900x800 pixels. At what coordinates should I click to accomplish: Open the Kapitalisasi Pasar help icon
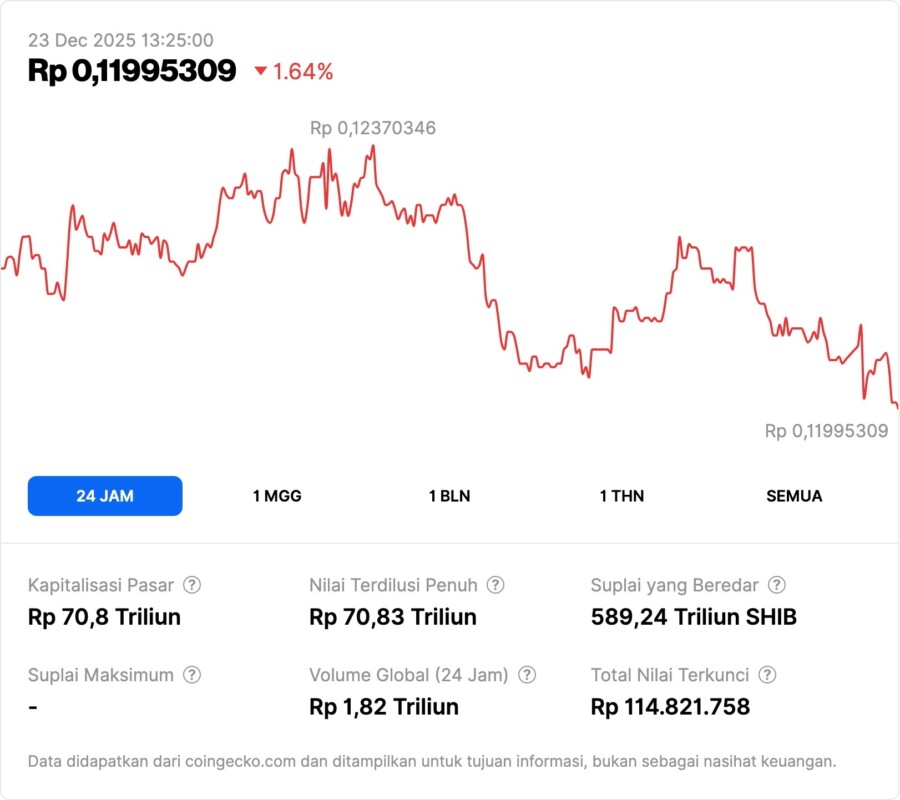[192, 585]
